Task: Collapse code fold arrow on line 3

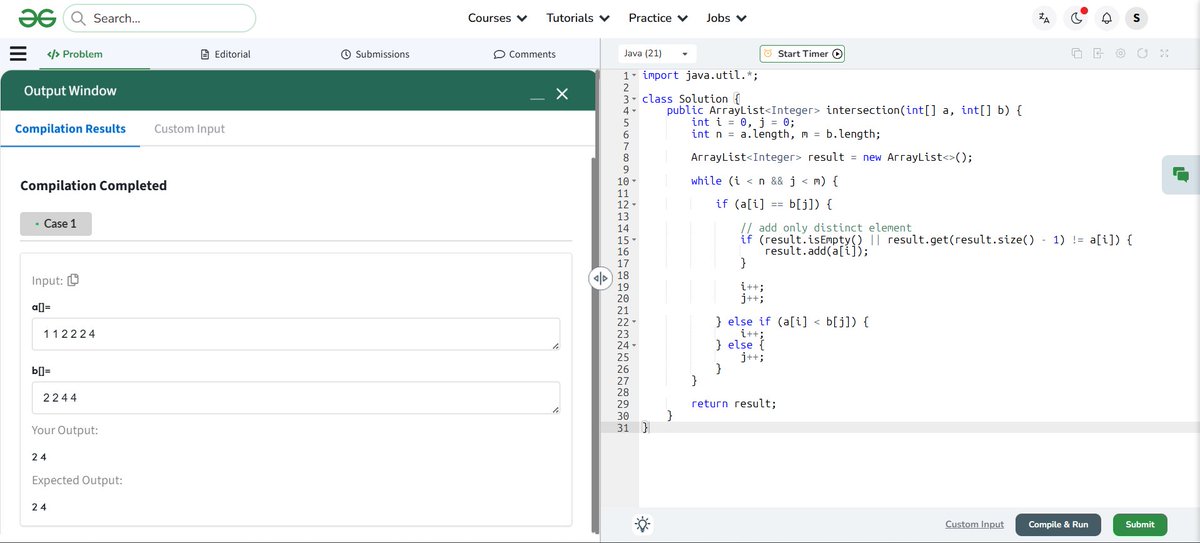Action: (634, 100)
